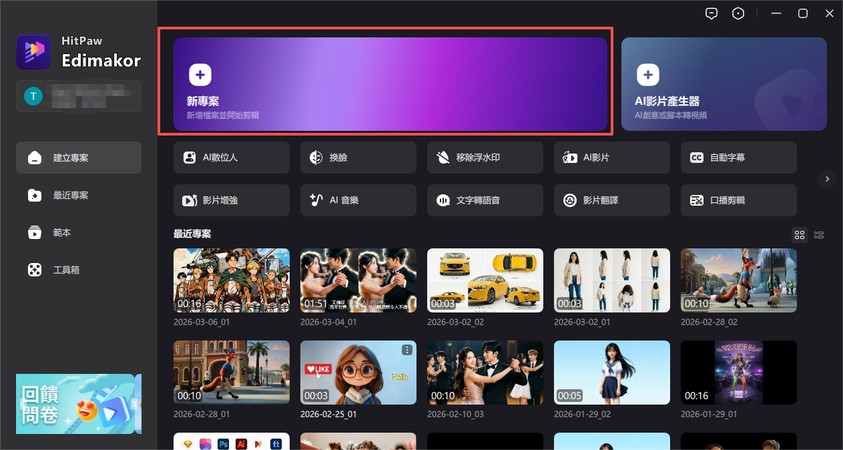This screenshot has height=450, width=843.
Task: Open the feedback message icon in title bar
Action: [711, 13]
